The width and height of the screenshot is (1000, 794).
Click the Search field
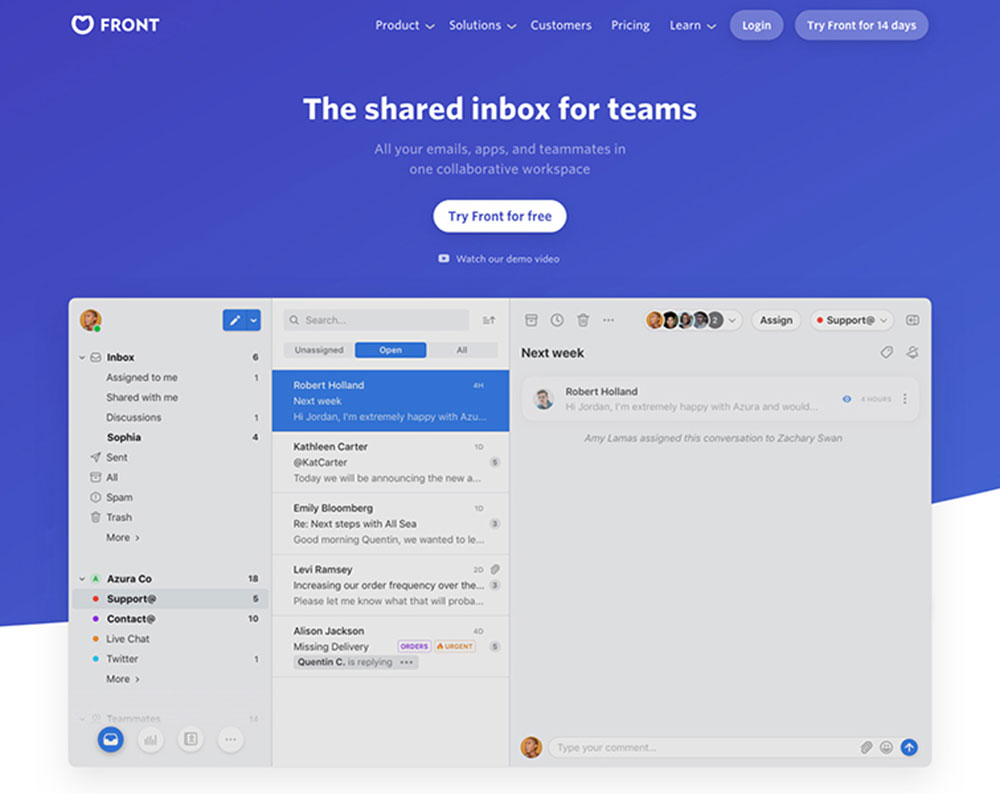click(376, 320)
